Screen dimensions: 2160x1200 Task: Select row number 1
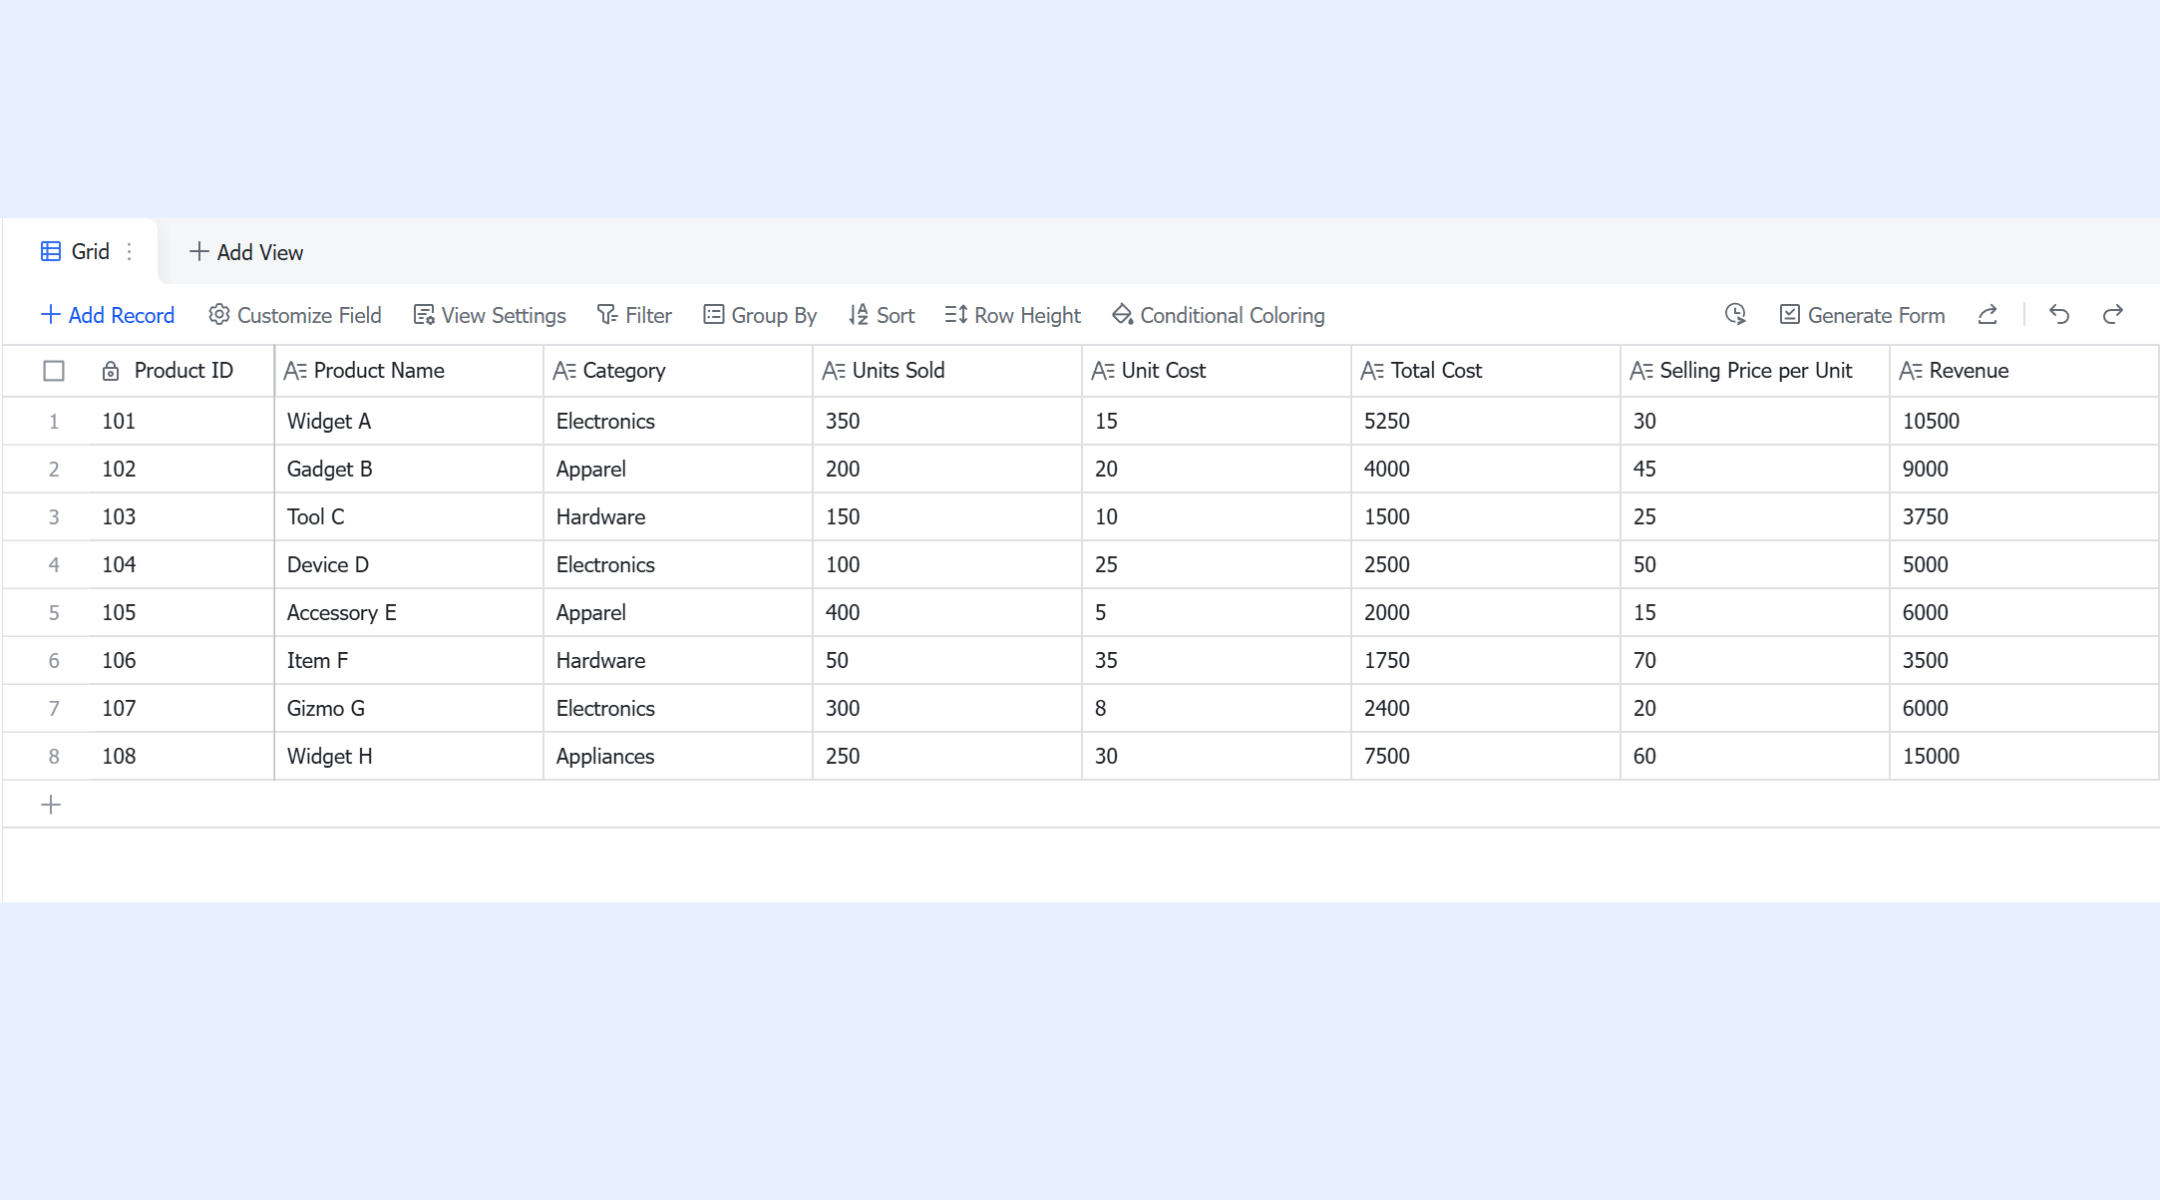click(54, 422)
